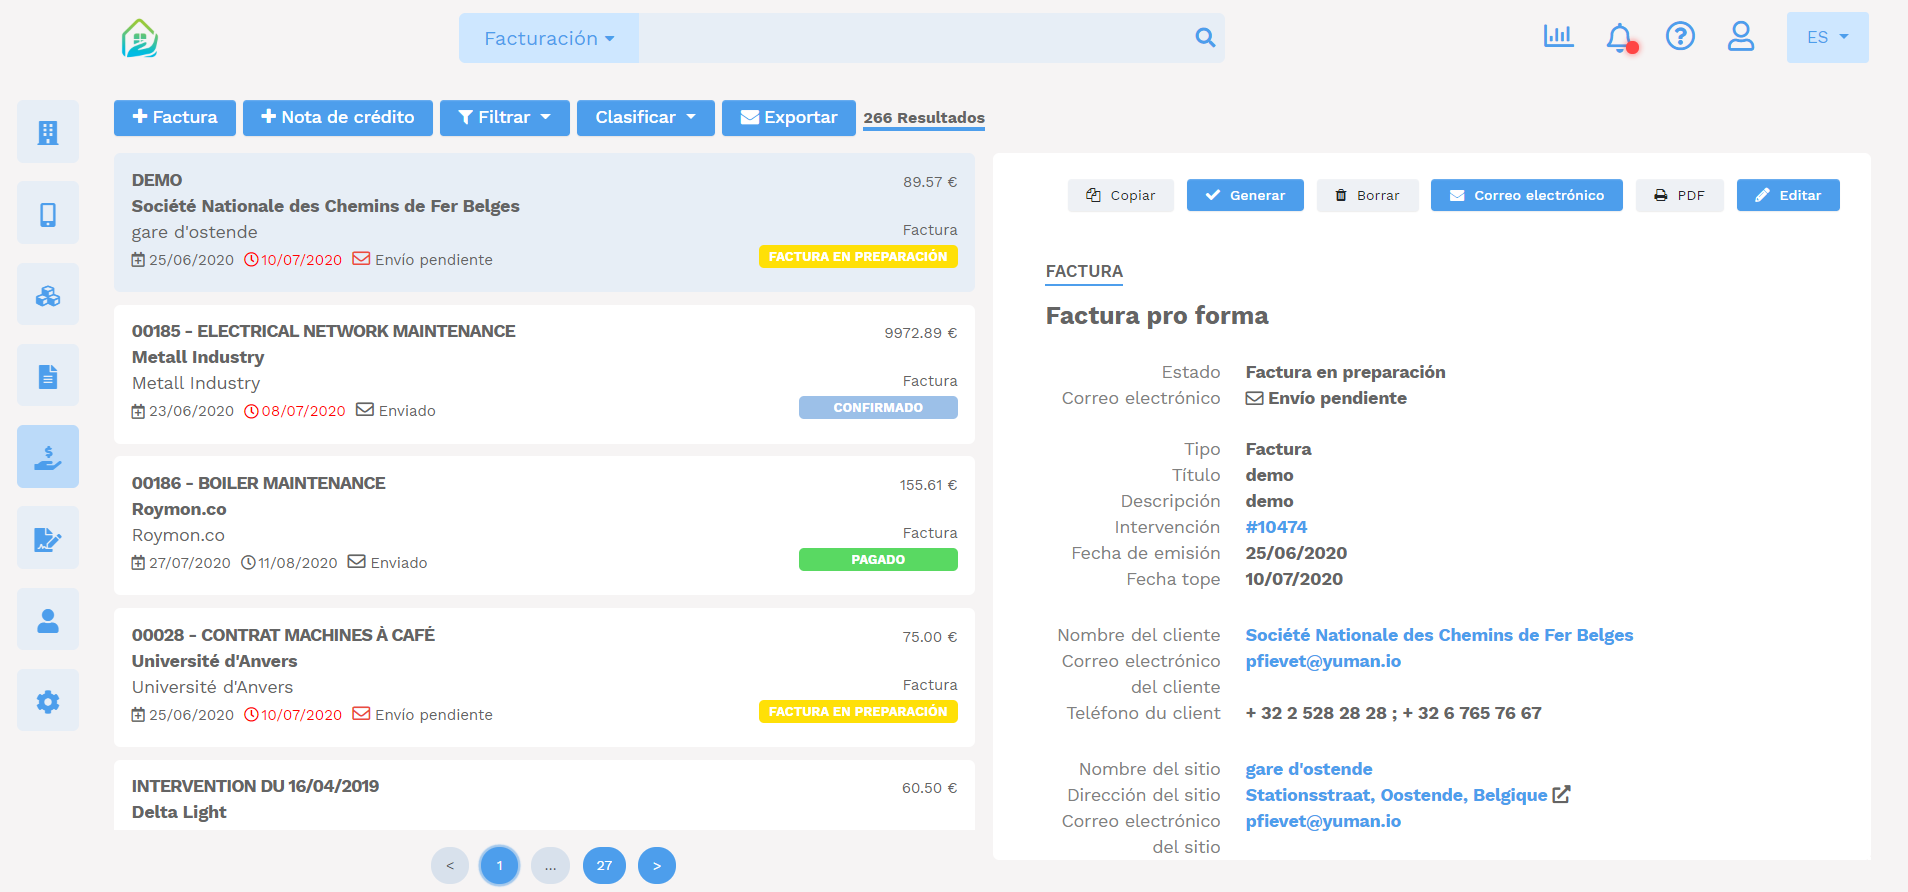Open the Clasificar sort dropdown
Viewport: 1908px width, 892px height.
[646, 118]
